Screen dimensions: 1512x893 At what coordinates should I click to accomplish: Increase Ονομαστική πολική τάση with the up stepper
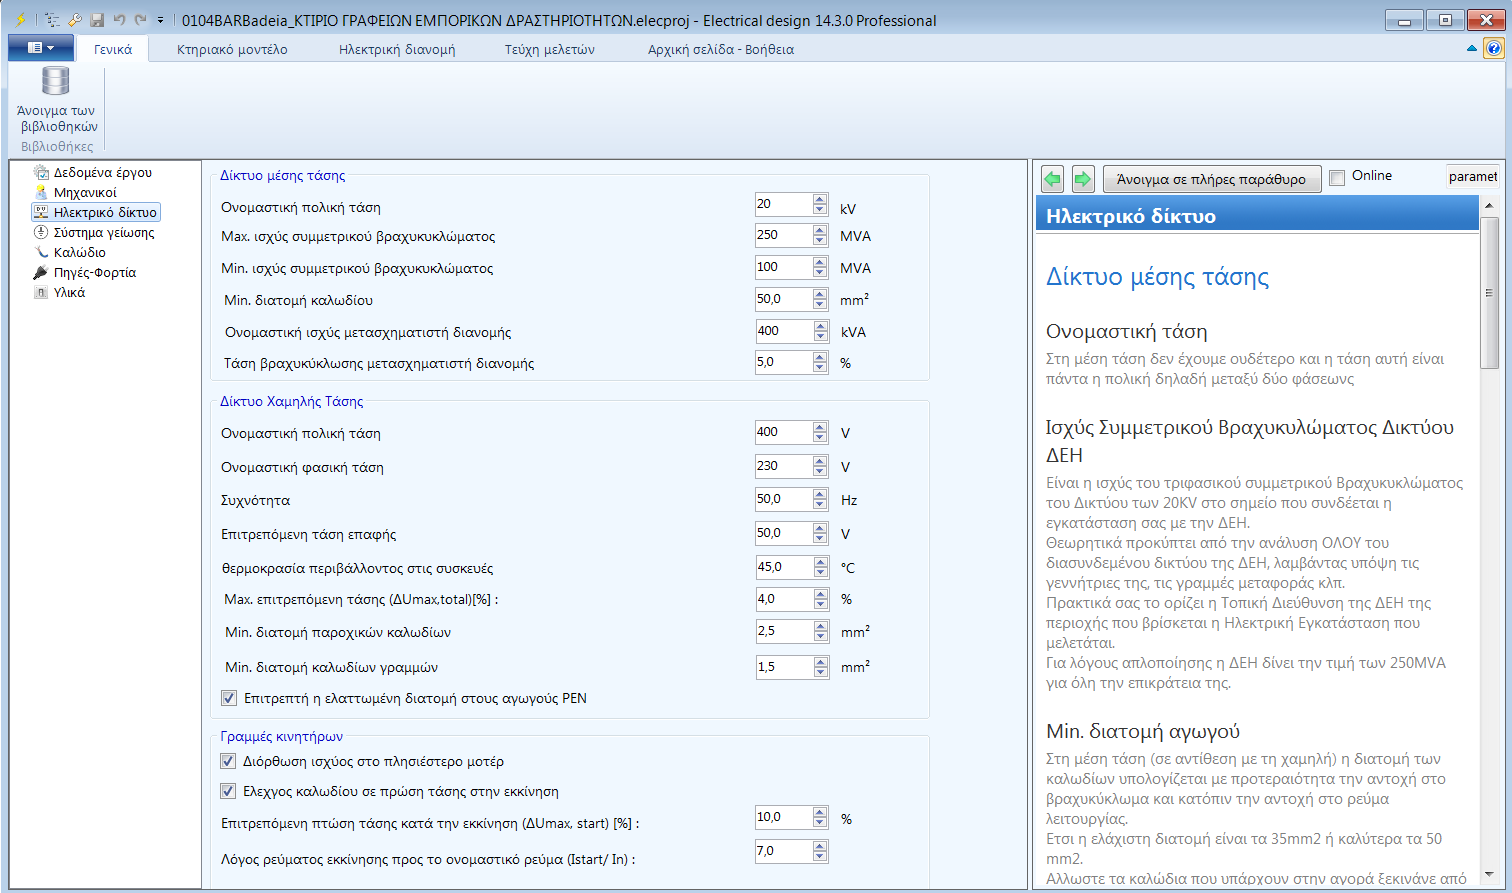(820, 198)
